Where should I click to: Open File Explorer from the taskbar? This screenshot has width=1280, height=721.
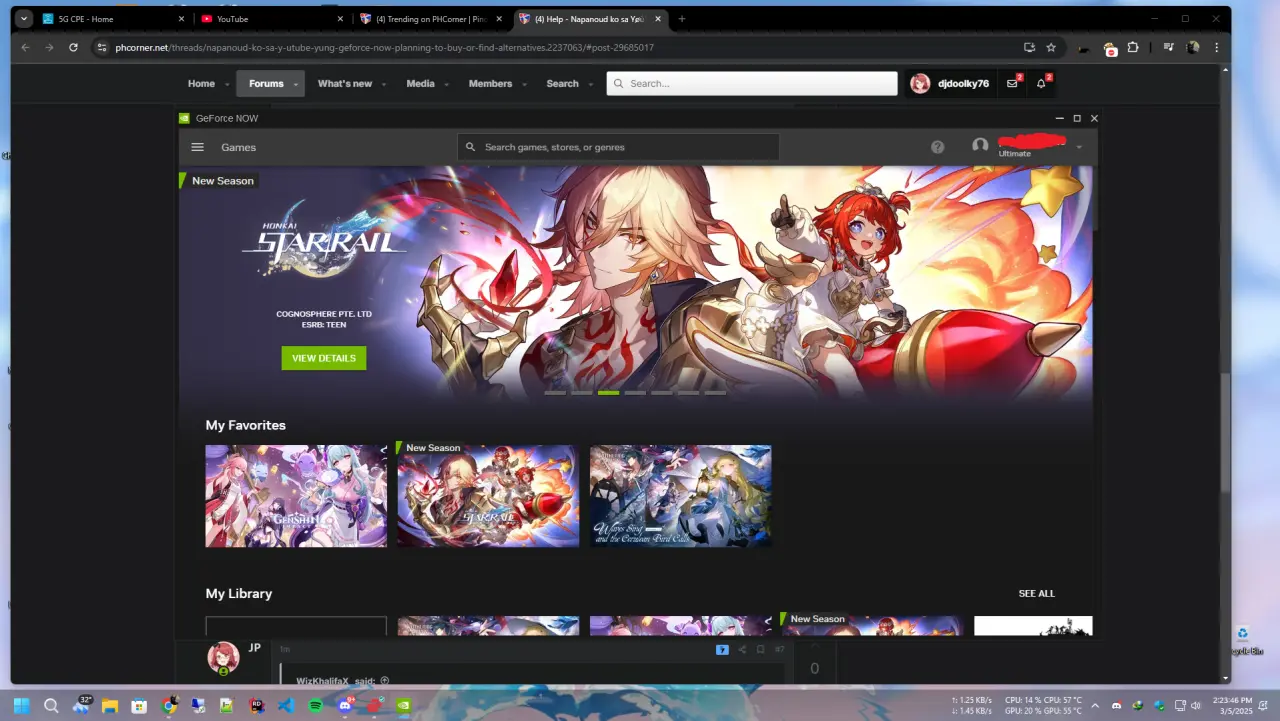(110, 705)
